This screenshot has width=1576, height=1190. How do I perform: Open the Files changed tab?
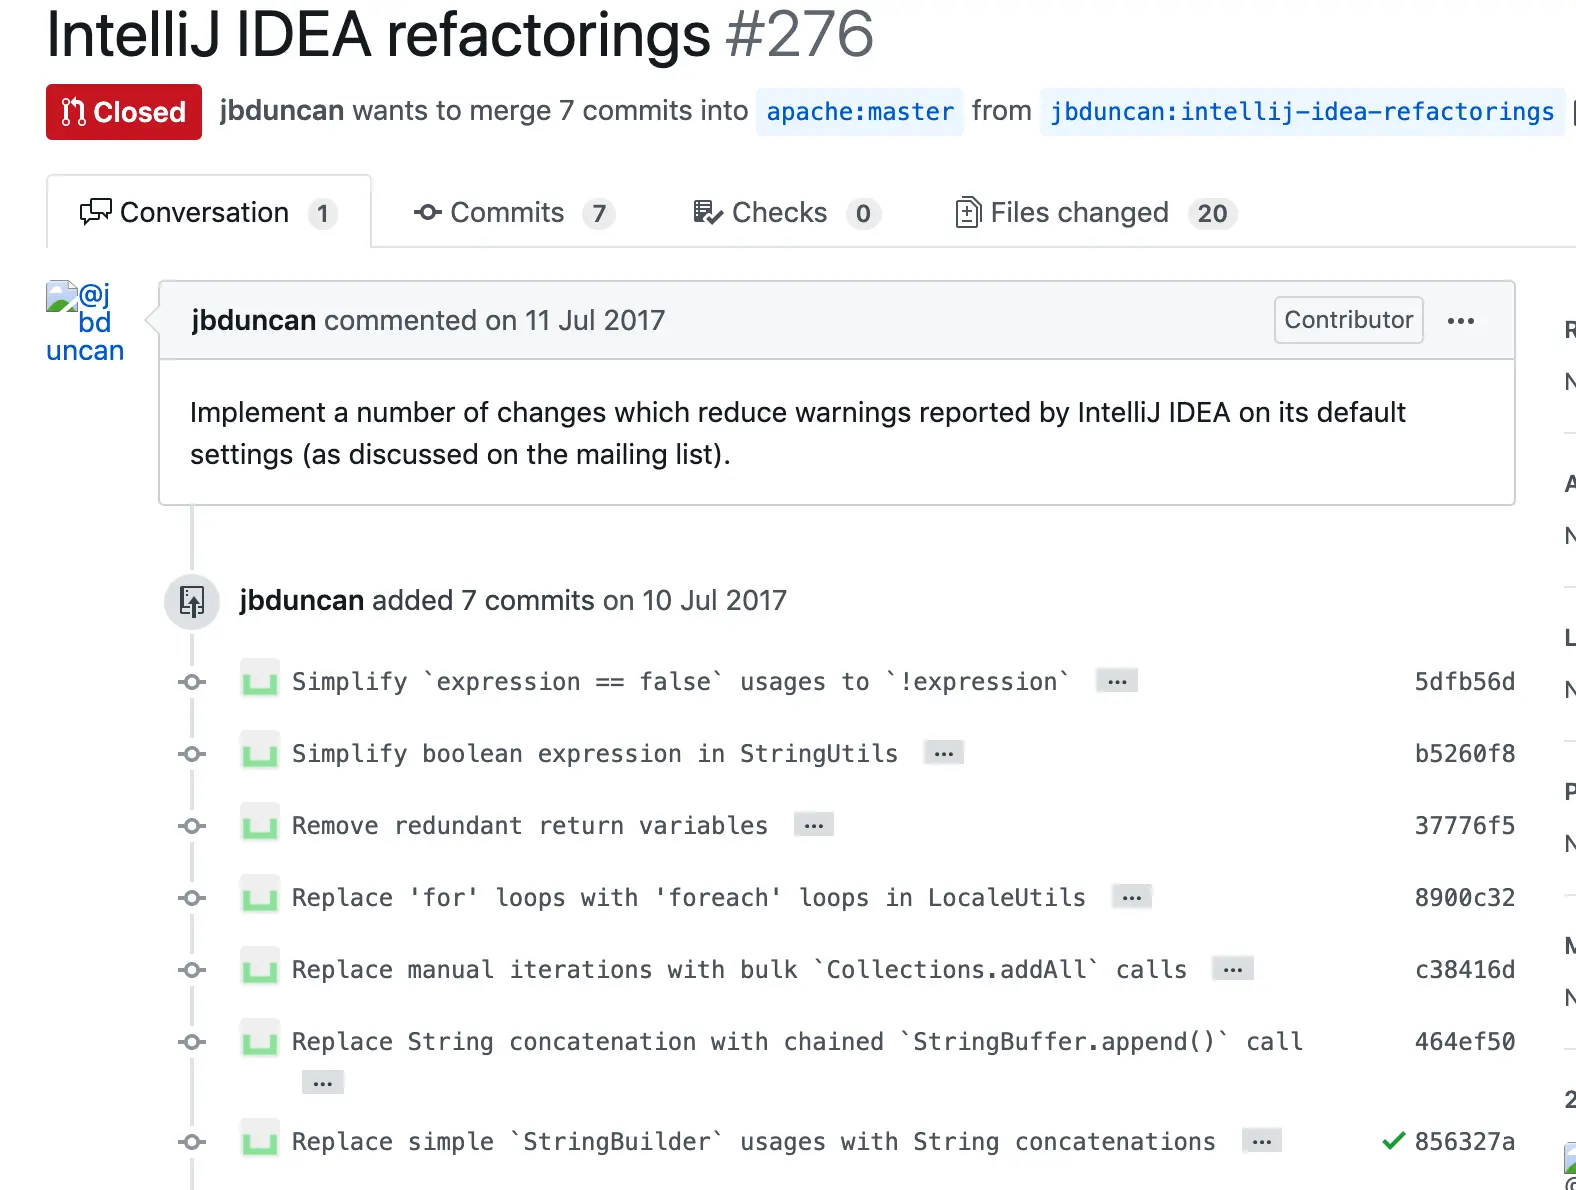click(x=1096, y=213)
